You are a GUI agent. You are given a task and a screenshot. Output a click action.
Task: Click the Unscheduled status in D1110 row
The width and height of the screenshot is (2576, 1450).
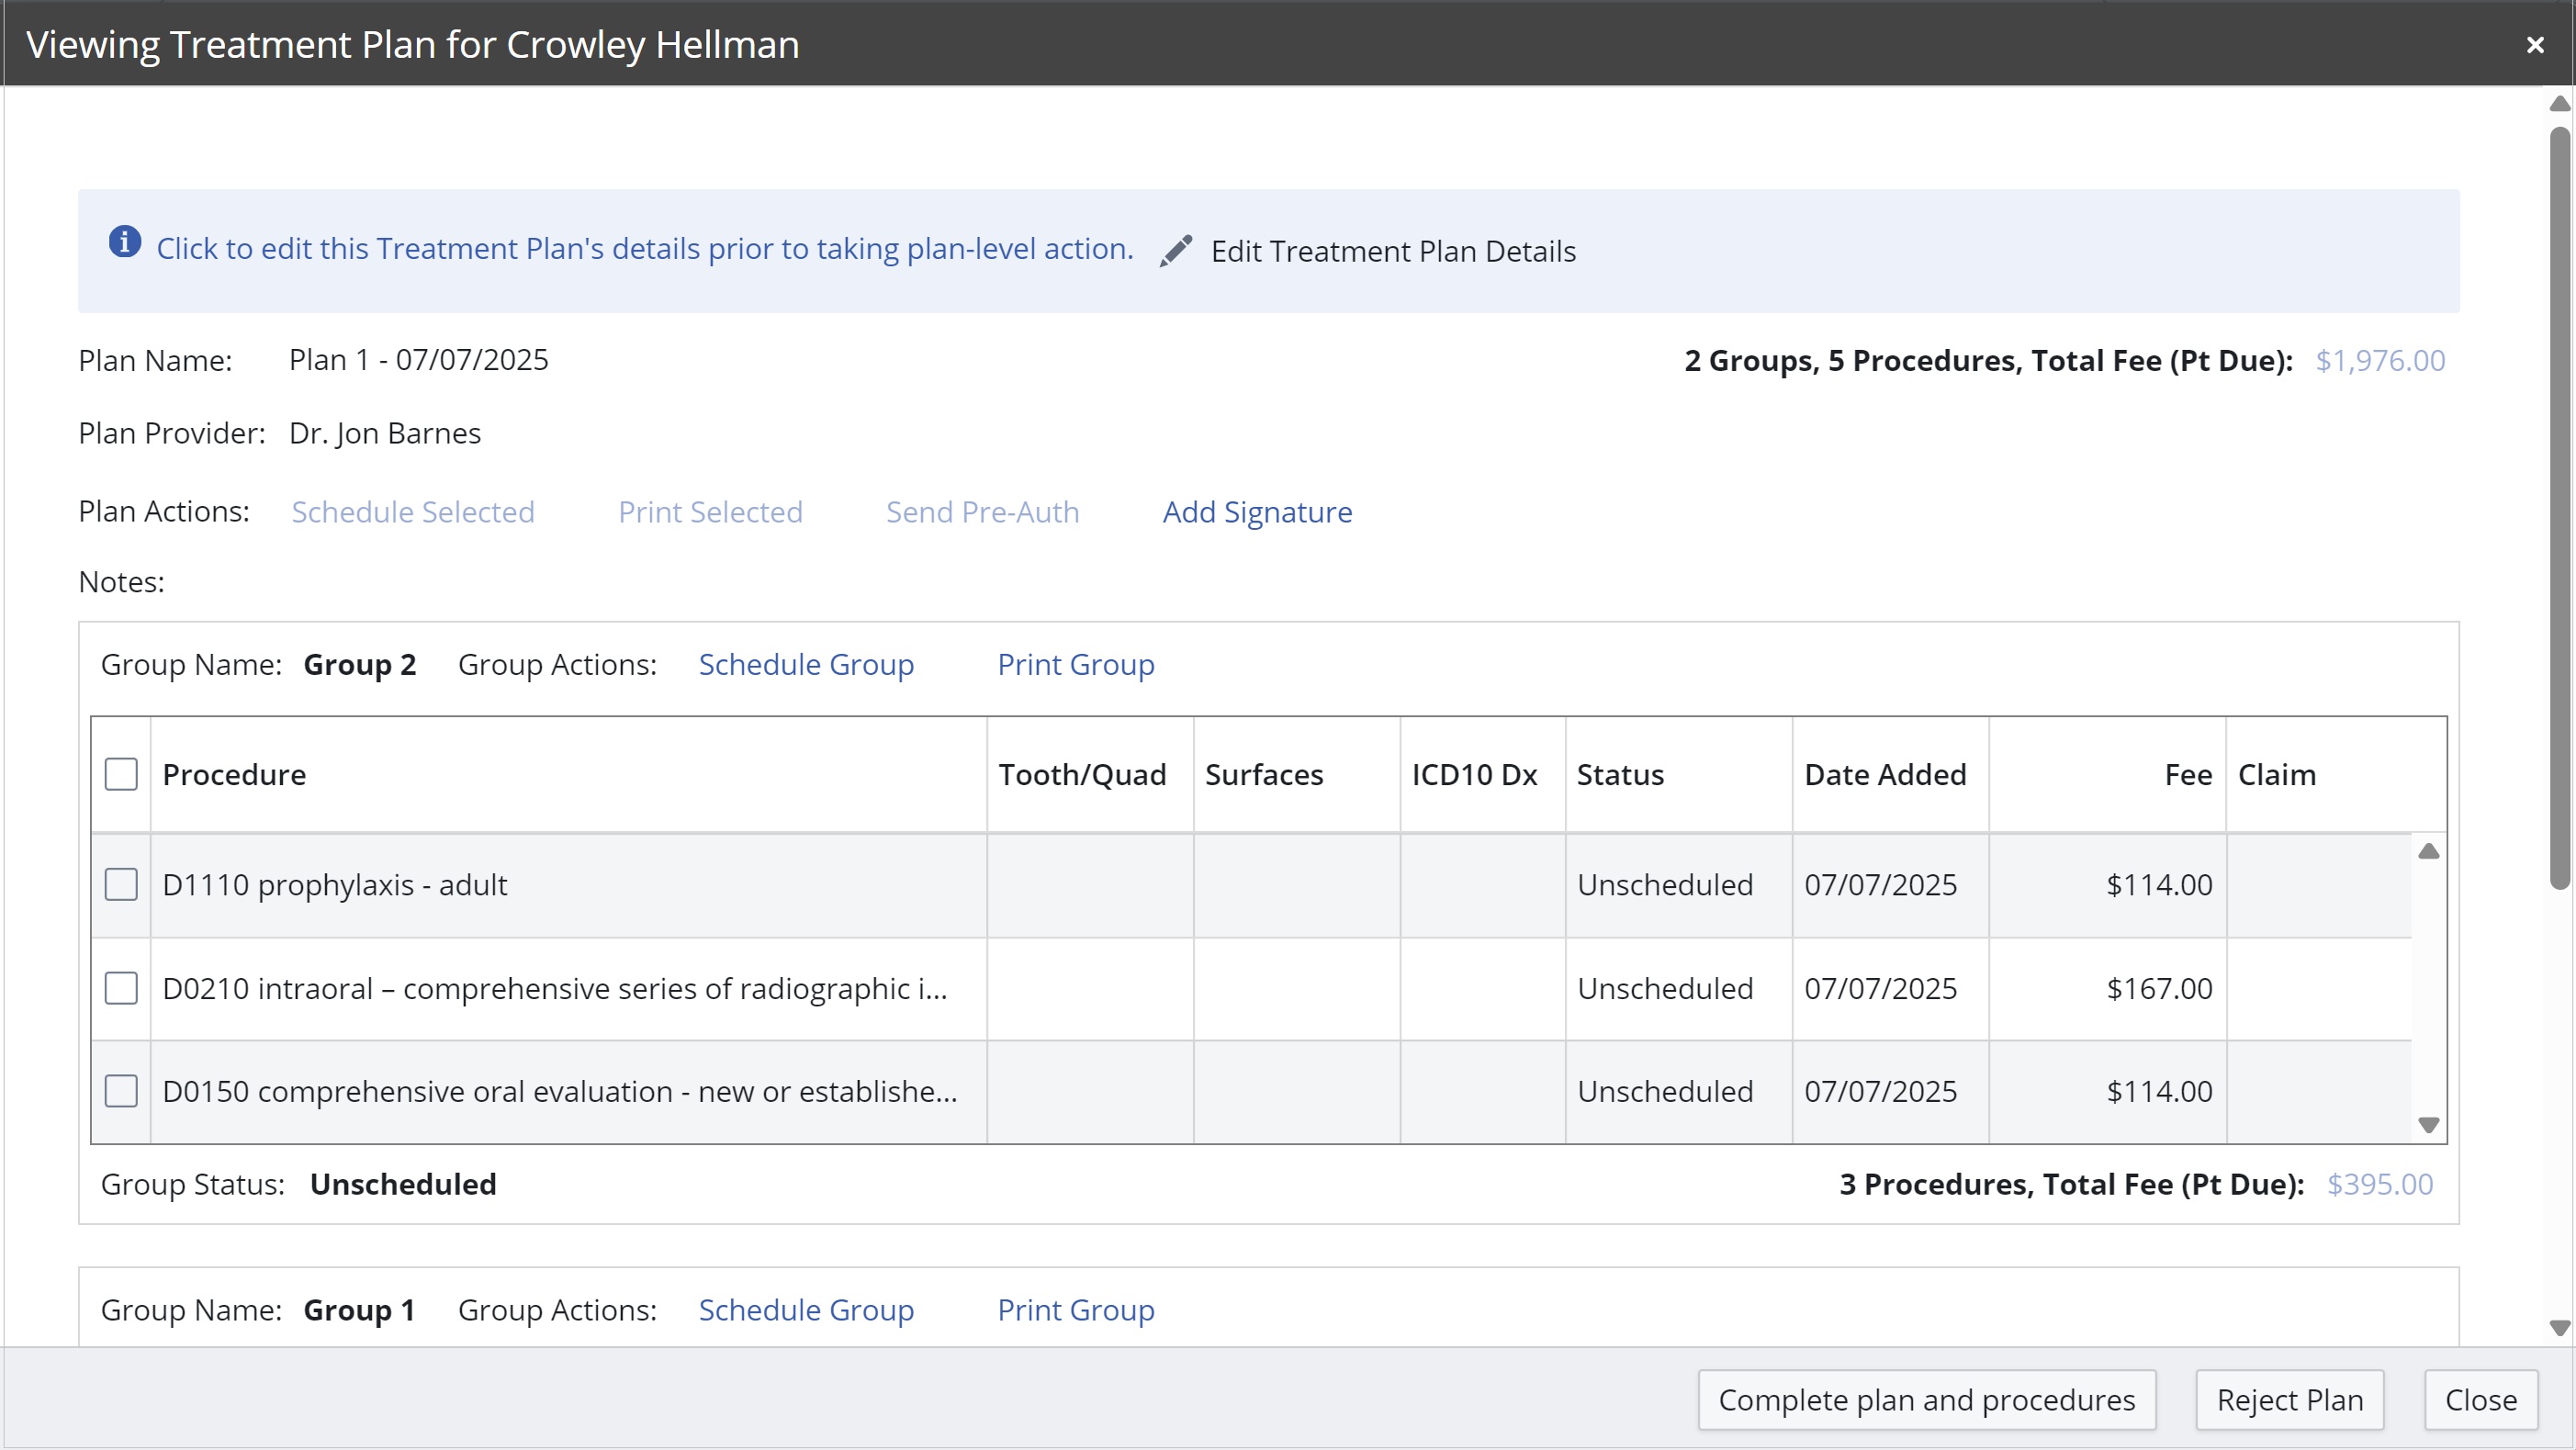click(1665, 885)
